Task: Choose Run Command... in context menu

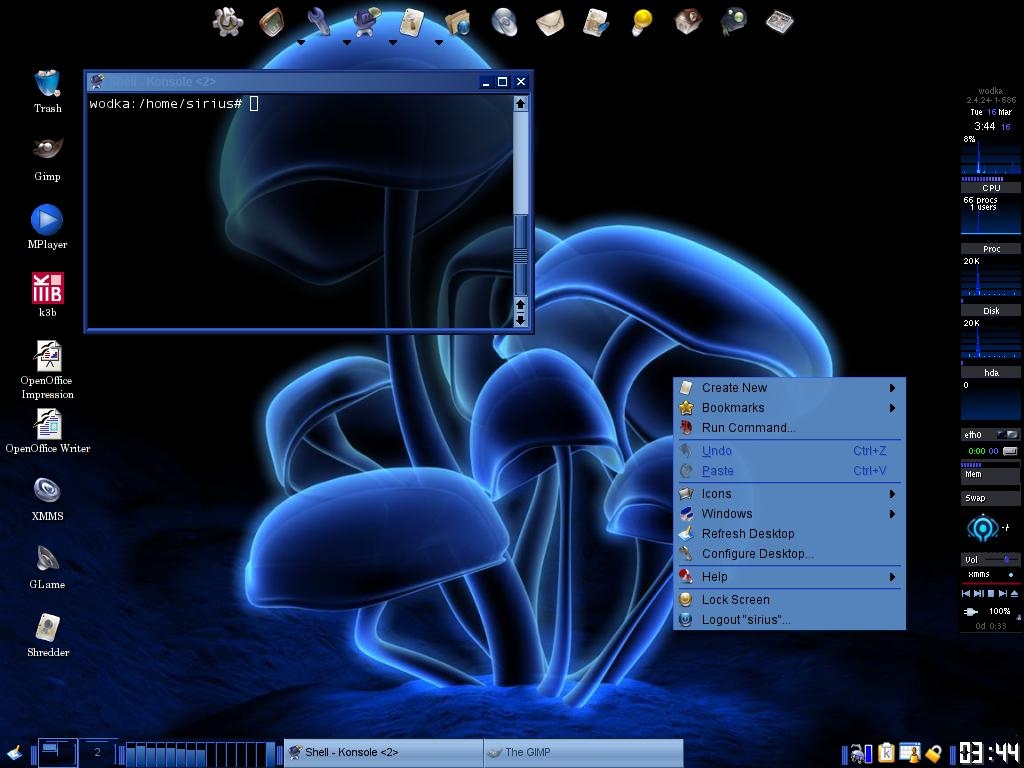Action: [748, 428]
